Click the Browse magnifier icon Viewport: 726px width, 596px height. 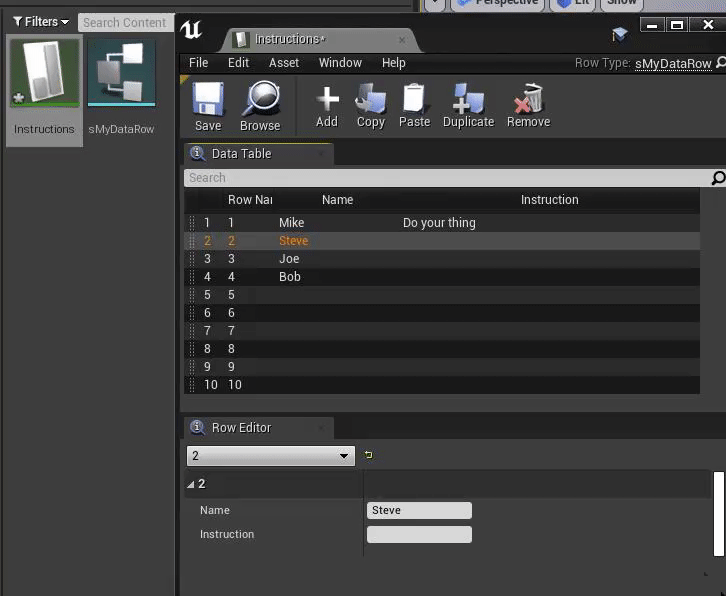[x=261, y=98]
